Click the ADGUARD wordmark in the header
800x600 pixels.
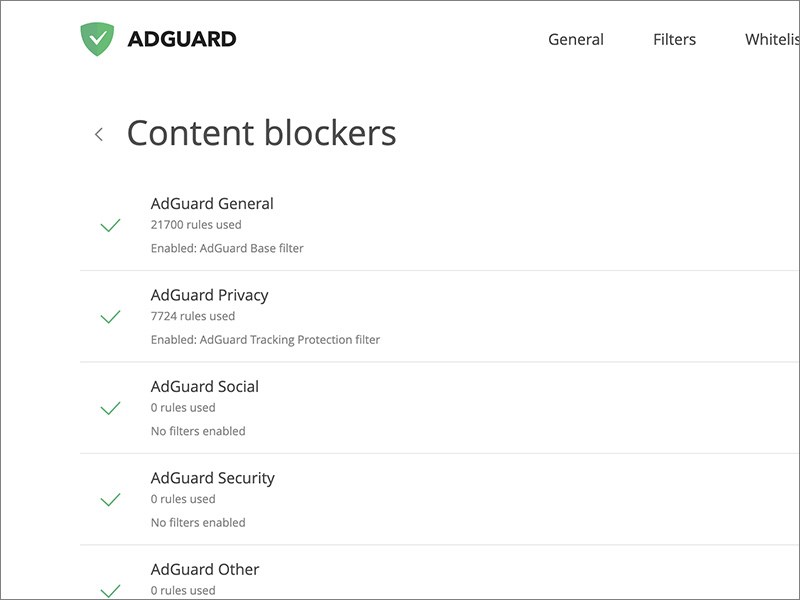tap(180, 39)
